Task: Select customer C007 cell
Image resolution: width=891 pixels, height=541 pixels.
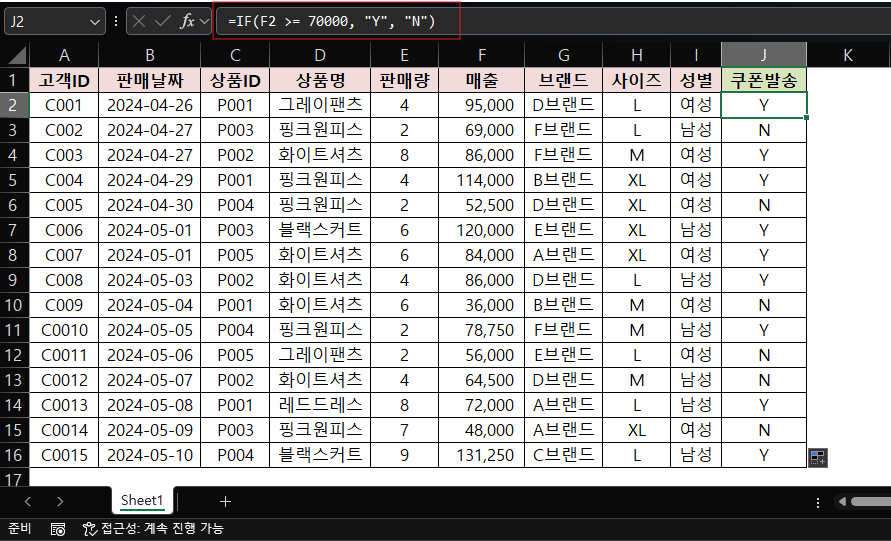Action: tap(64, 255)
